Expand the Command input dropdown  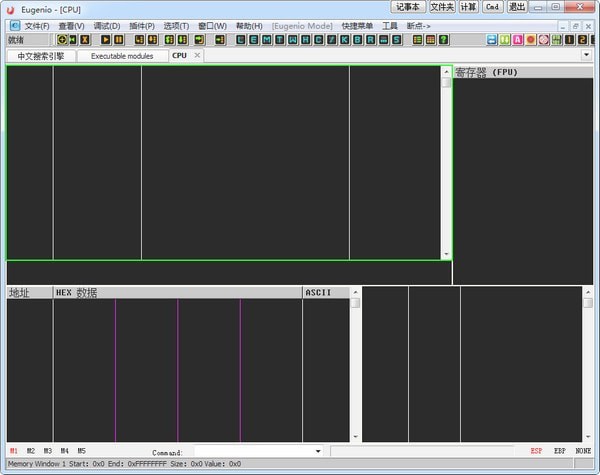(x=317, y=452)
